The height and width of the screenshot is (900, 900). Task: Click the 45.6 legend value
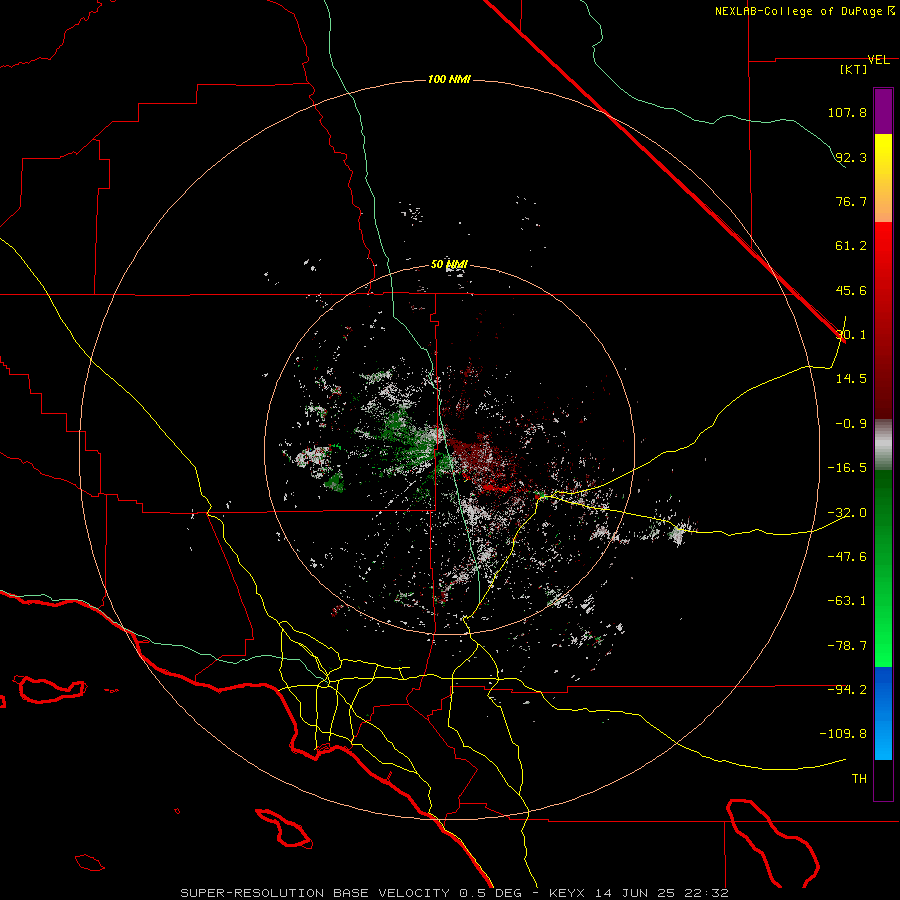(851, 290)
